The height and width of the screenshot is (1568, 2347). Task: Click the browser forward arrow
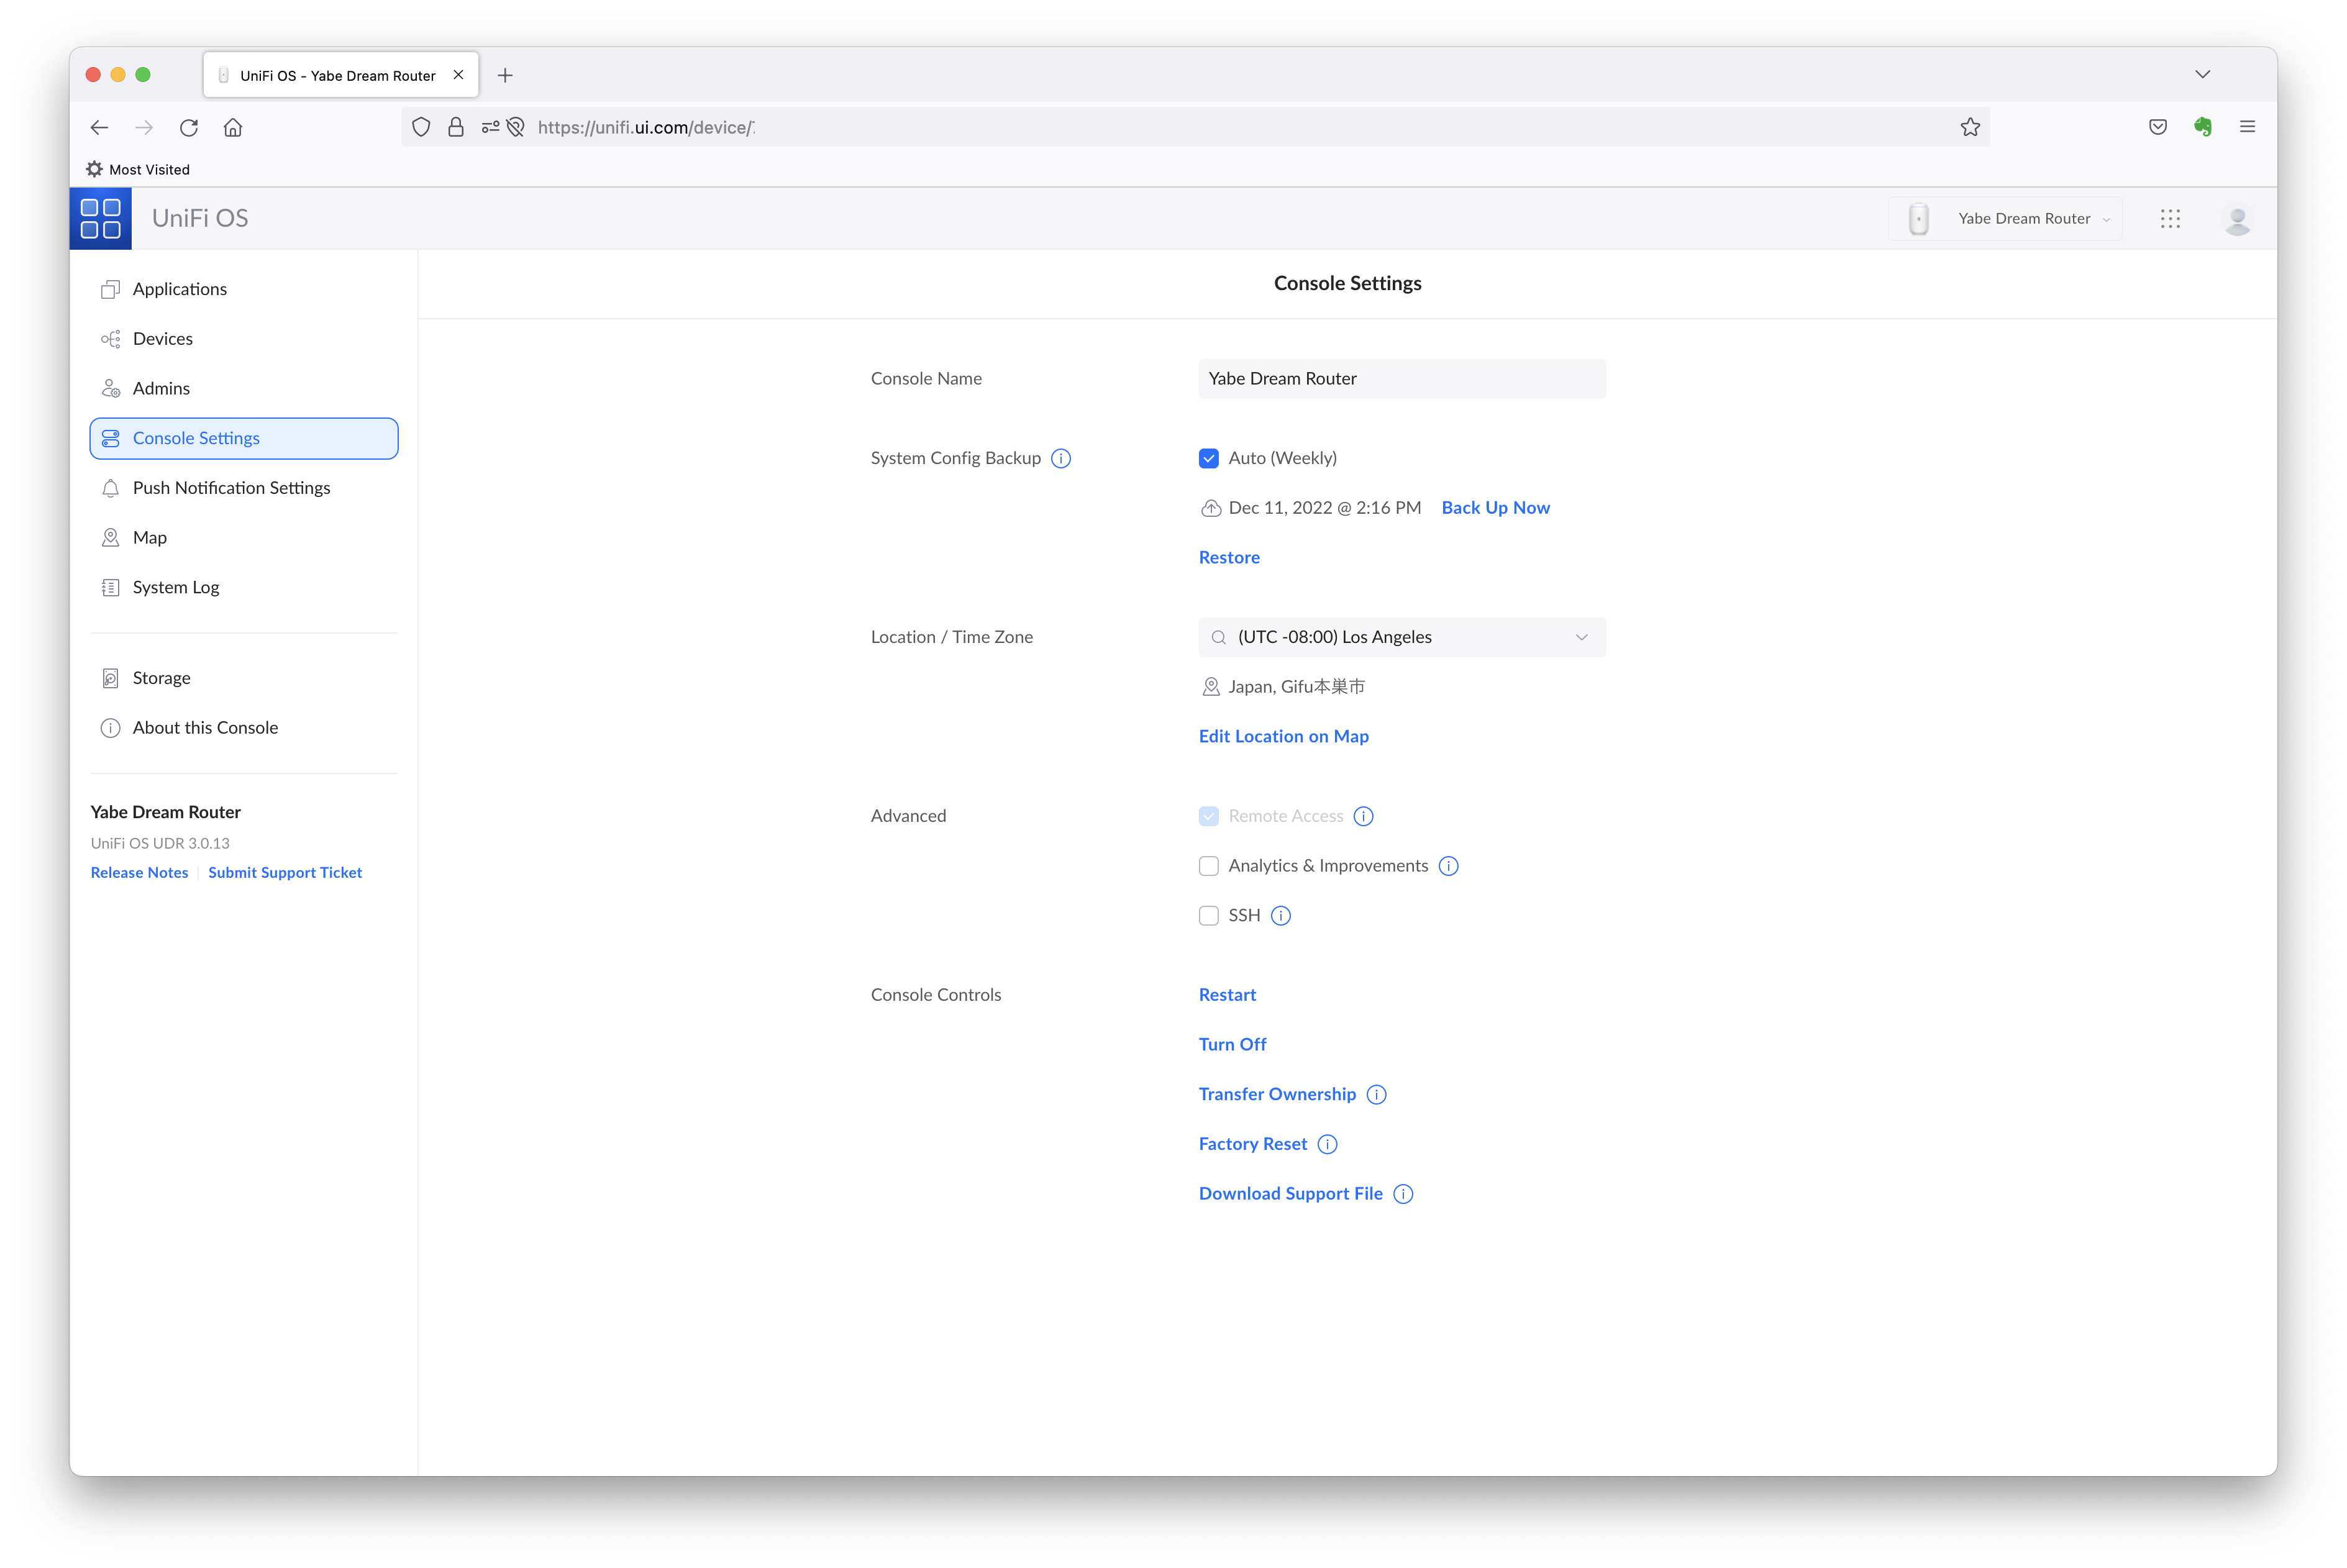click(x=144, y=127)
